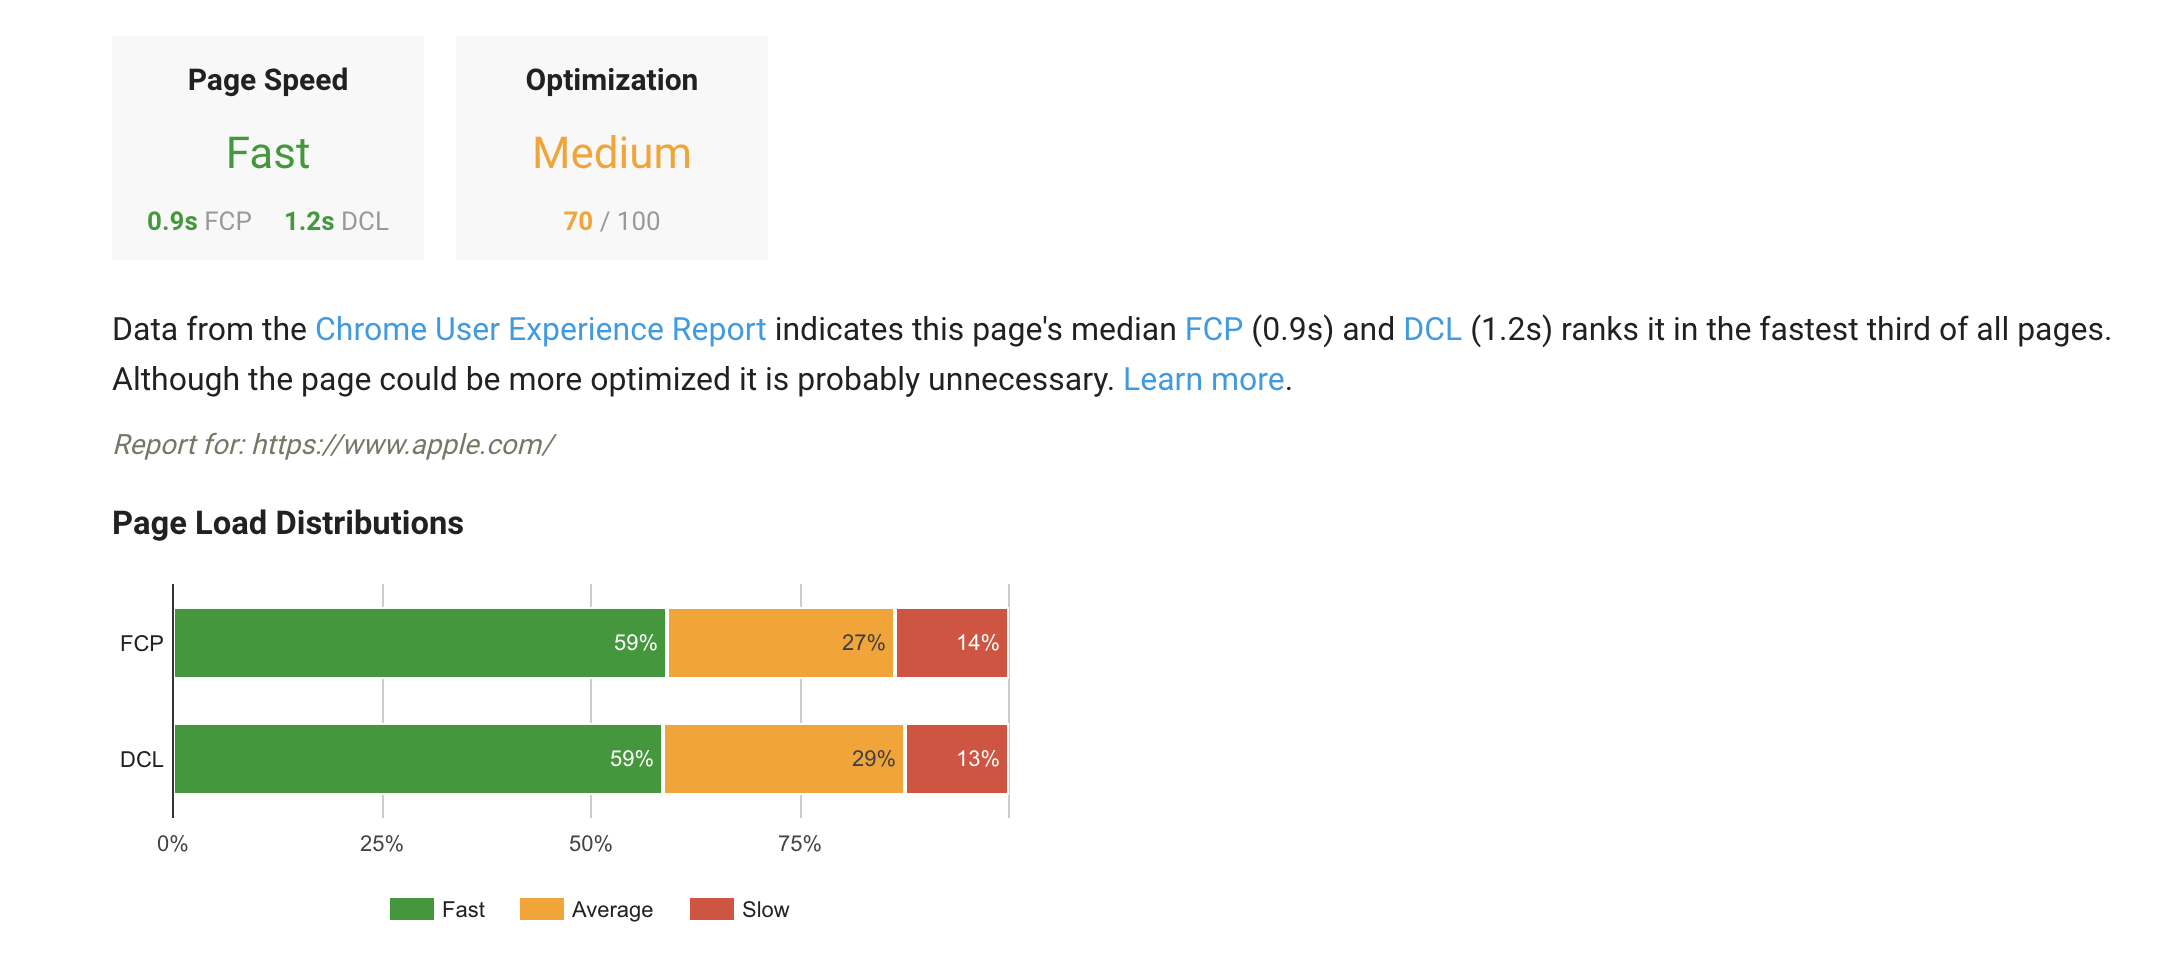Click the FCP link in description
This screenshot has height=954, width=2162.
click(1213, 329)
